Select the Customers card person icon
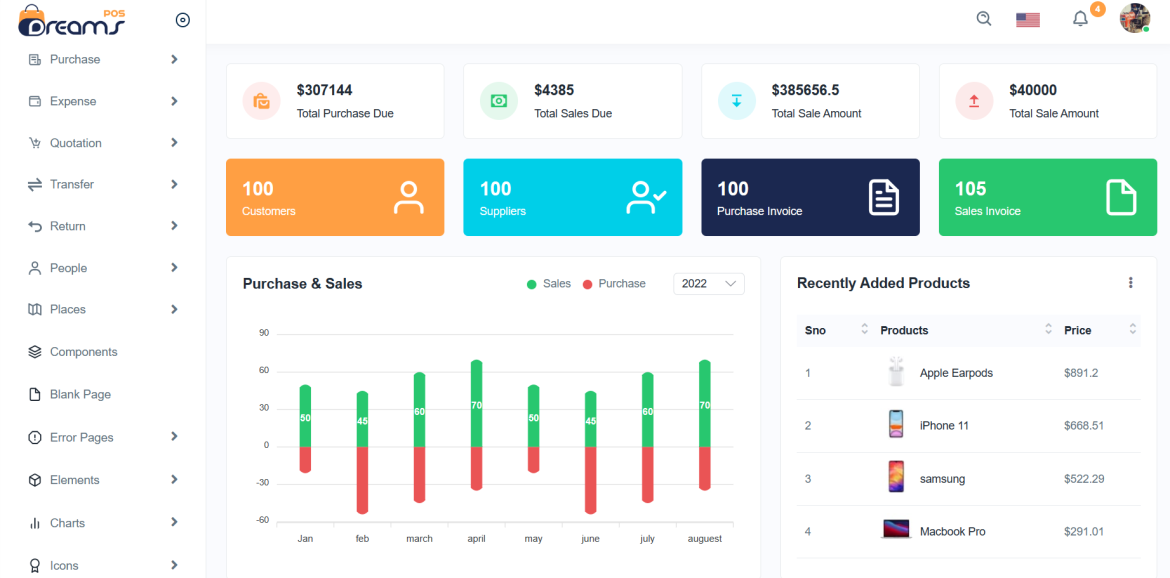 [x=408, y=197]
